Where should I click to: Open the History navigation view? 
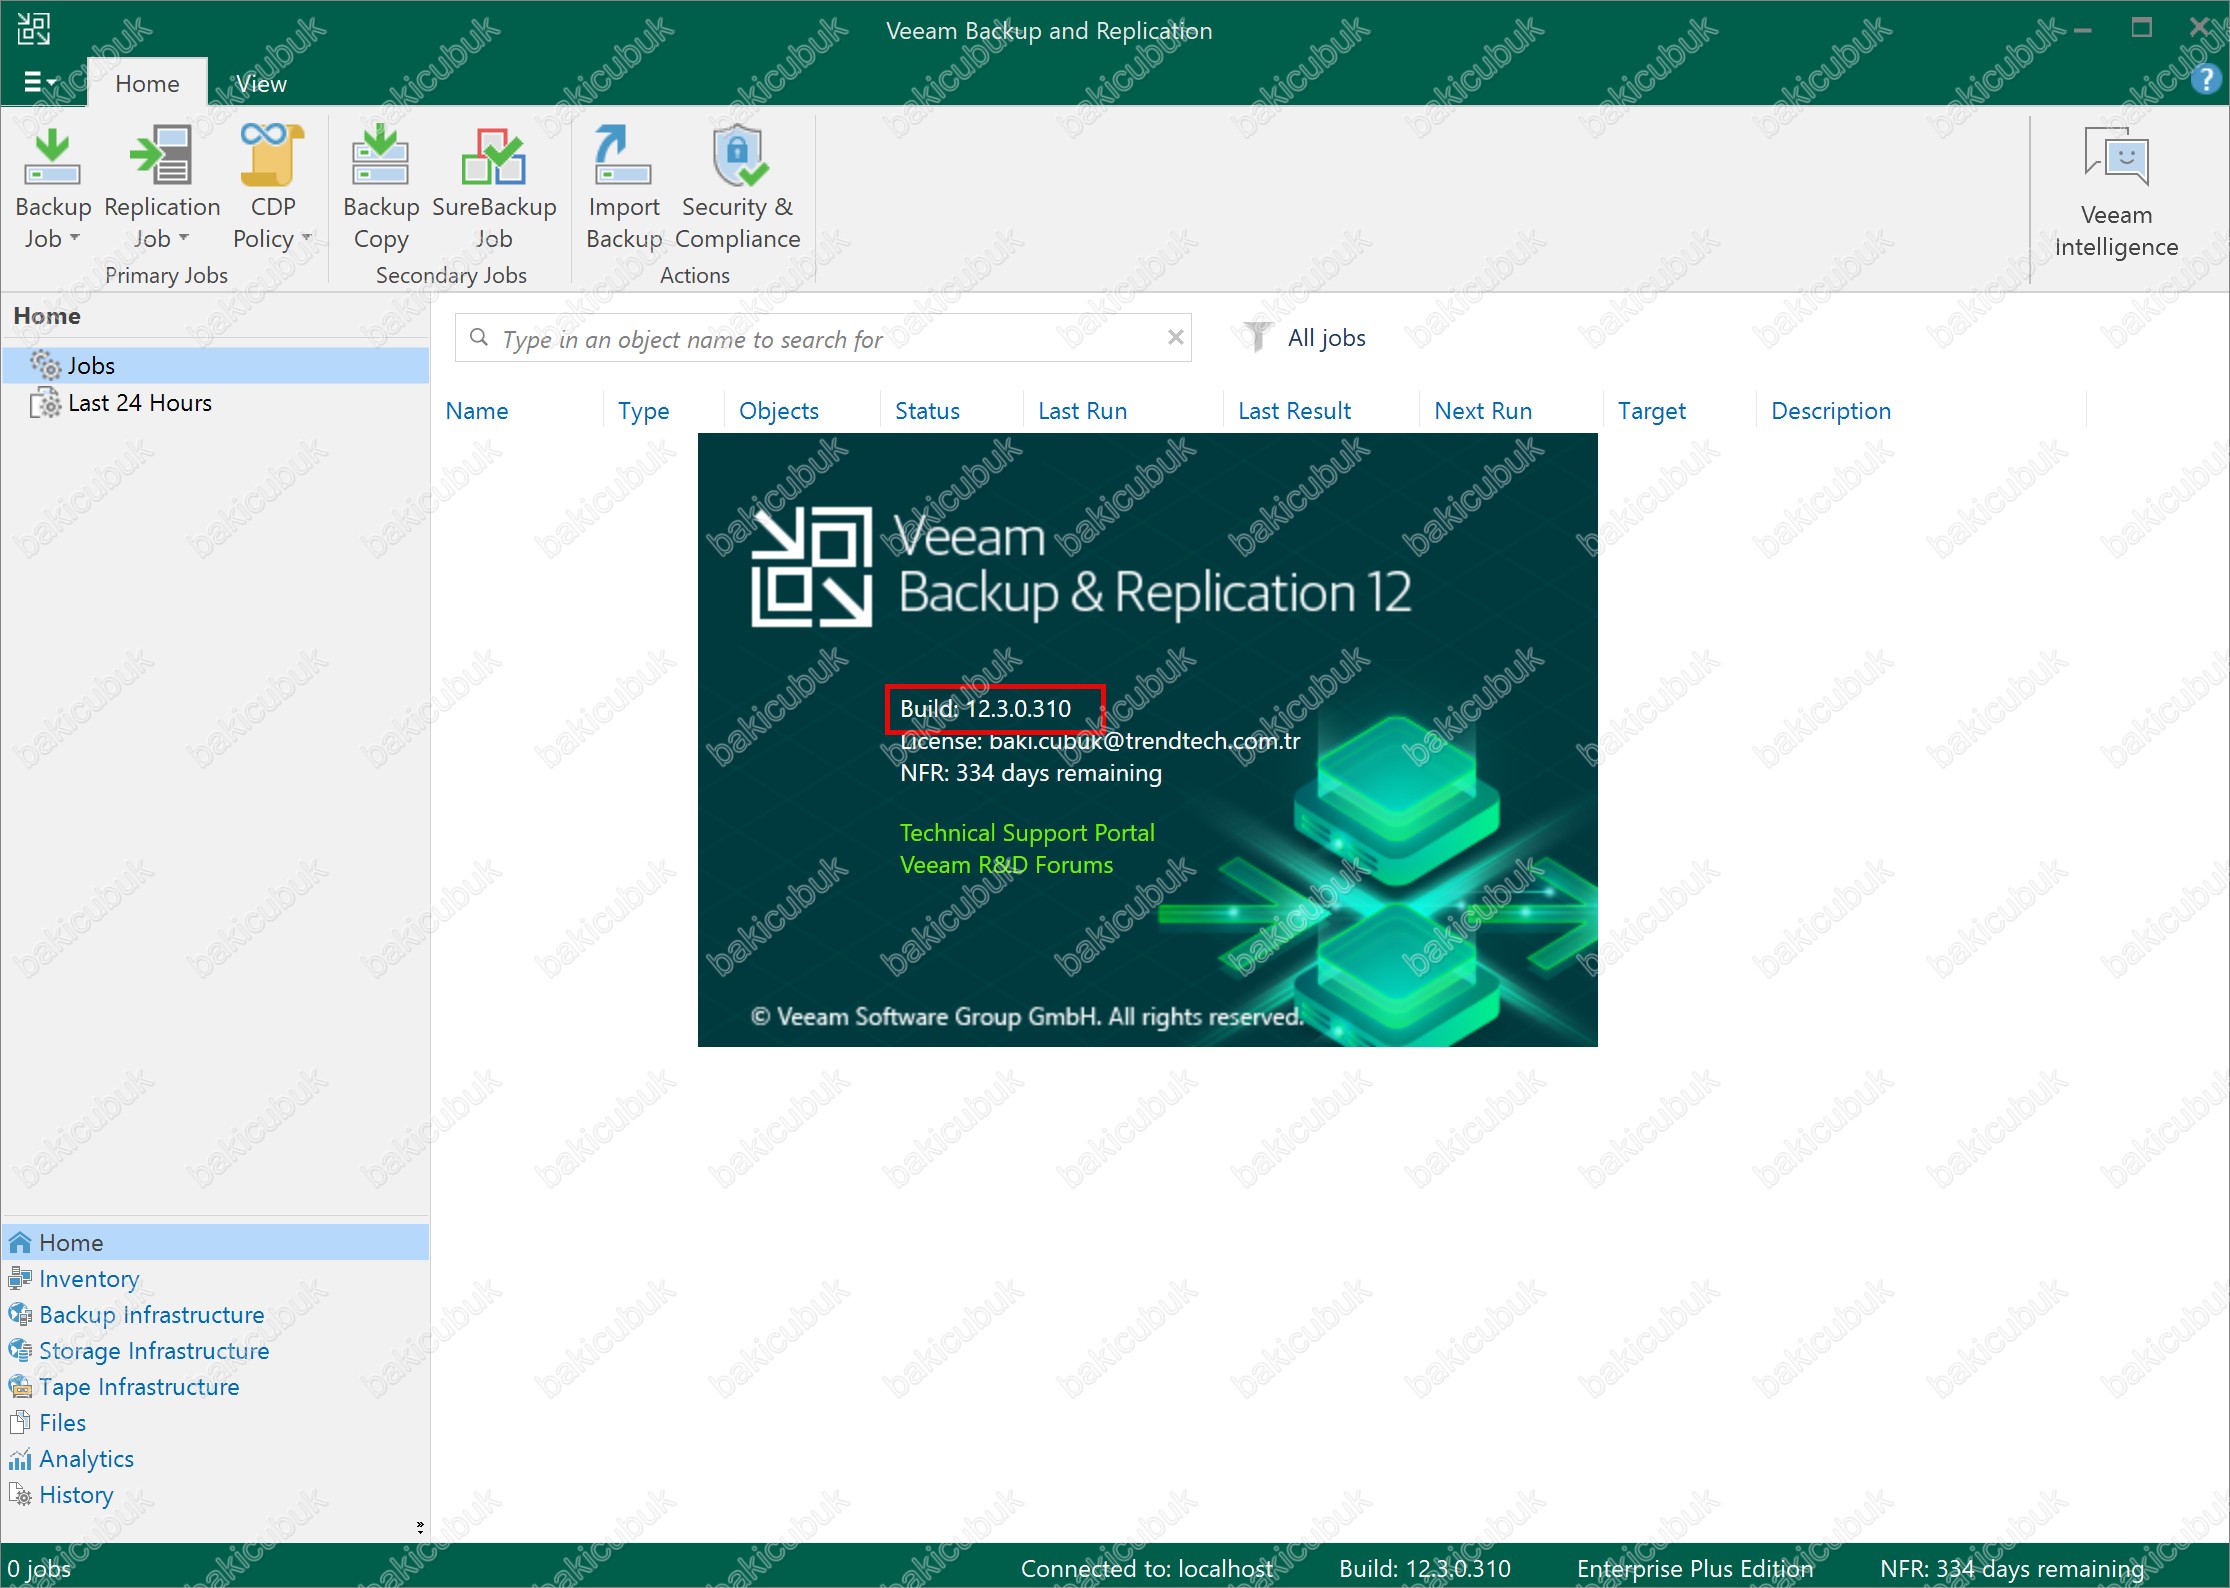point(216,1495)
